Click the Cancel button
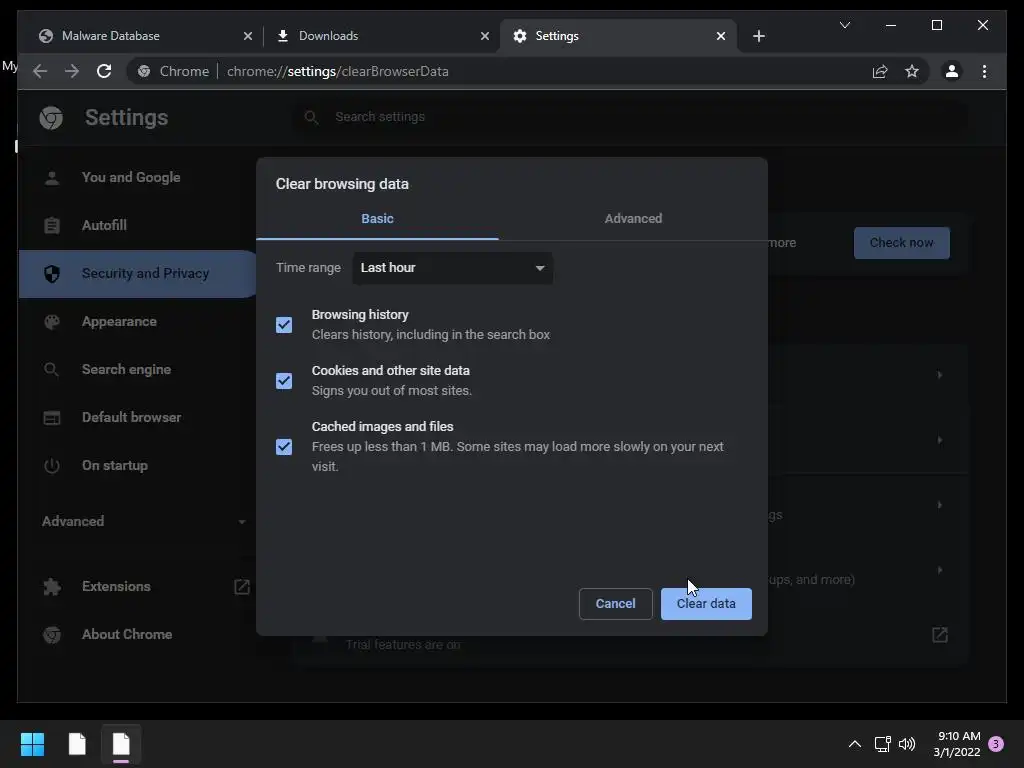 (615, 604)
